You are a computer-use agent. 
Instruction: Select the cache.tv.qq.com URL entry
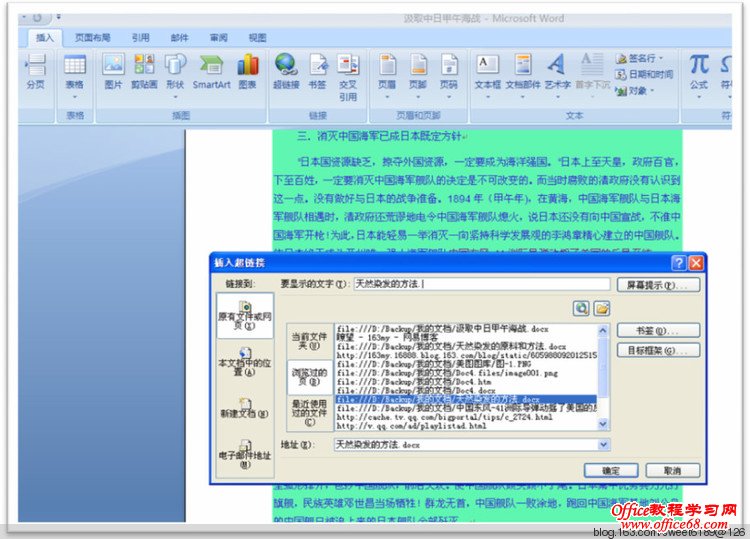click(x=466, y=417)
